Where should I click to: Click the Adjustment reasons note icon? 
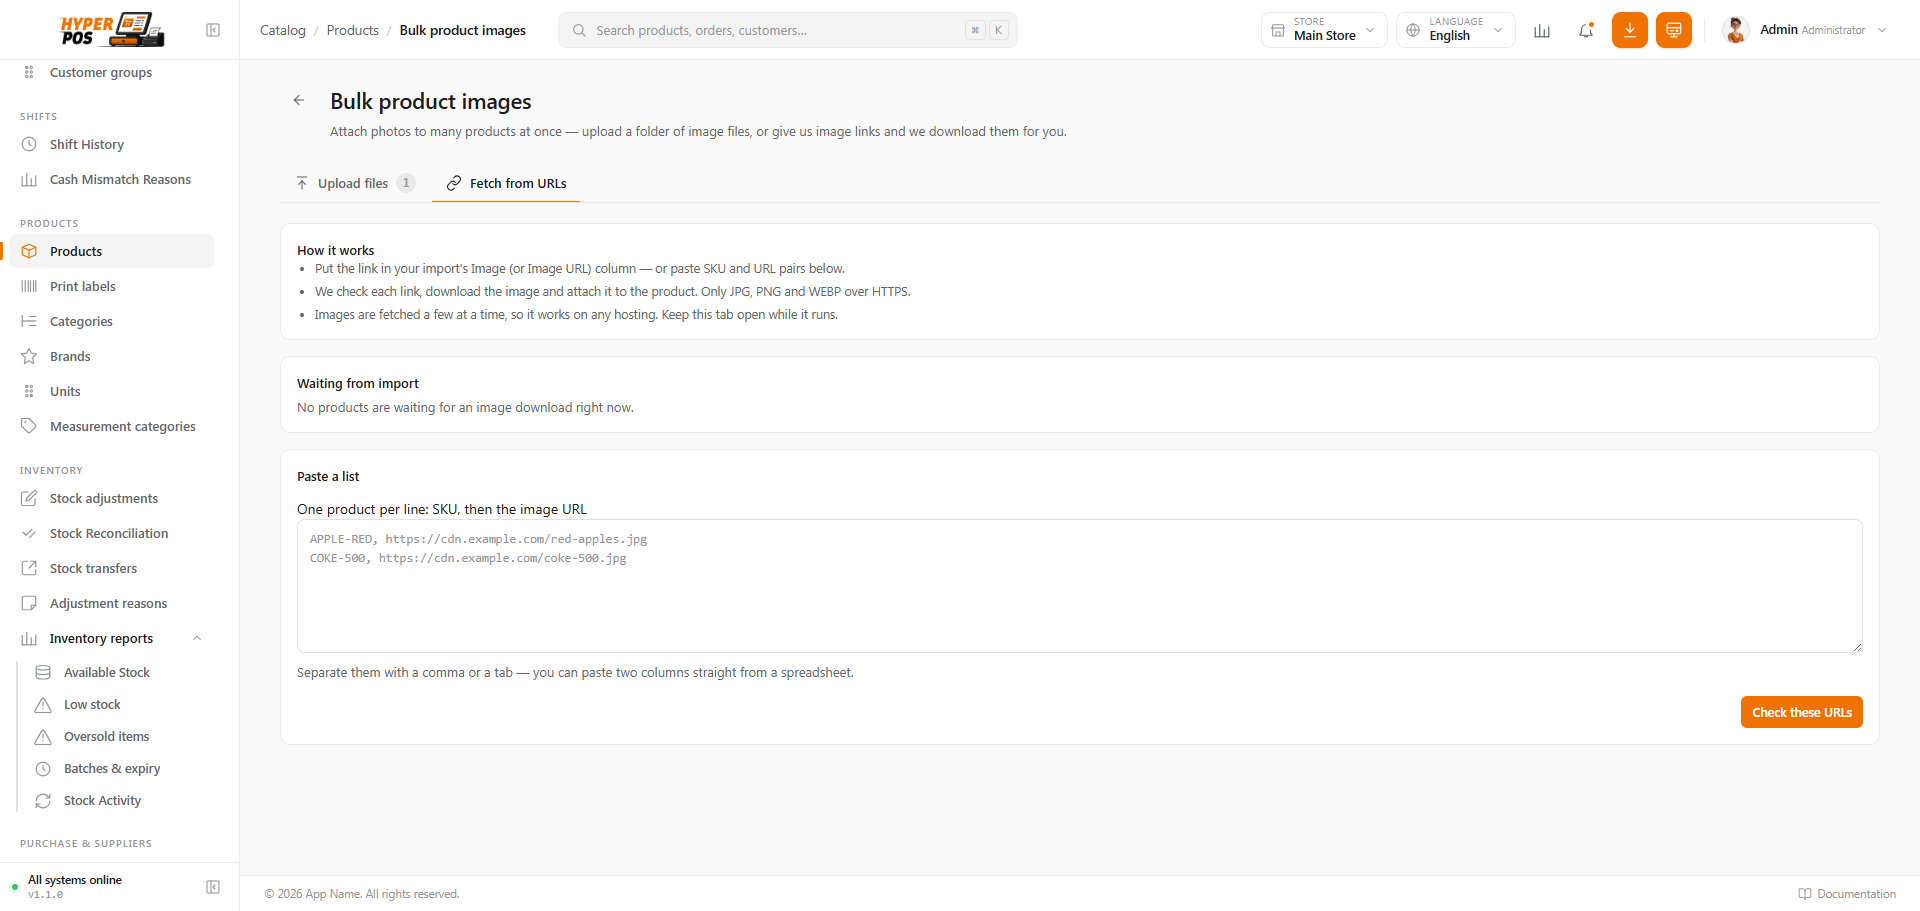point(29,603)
